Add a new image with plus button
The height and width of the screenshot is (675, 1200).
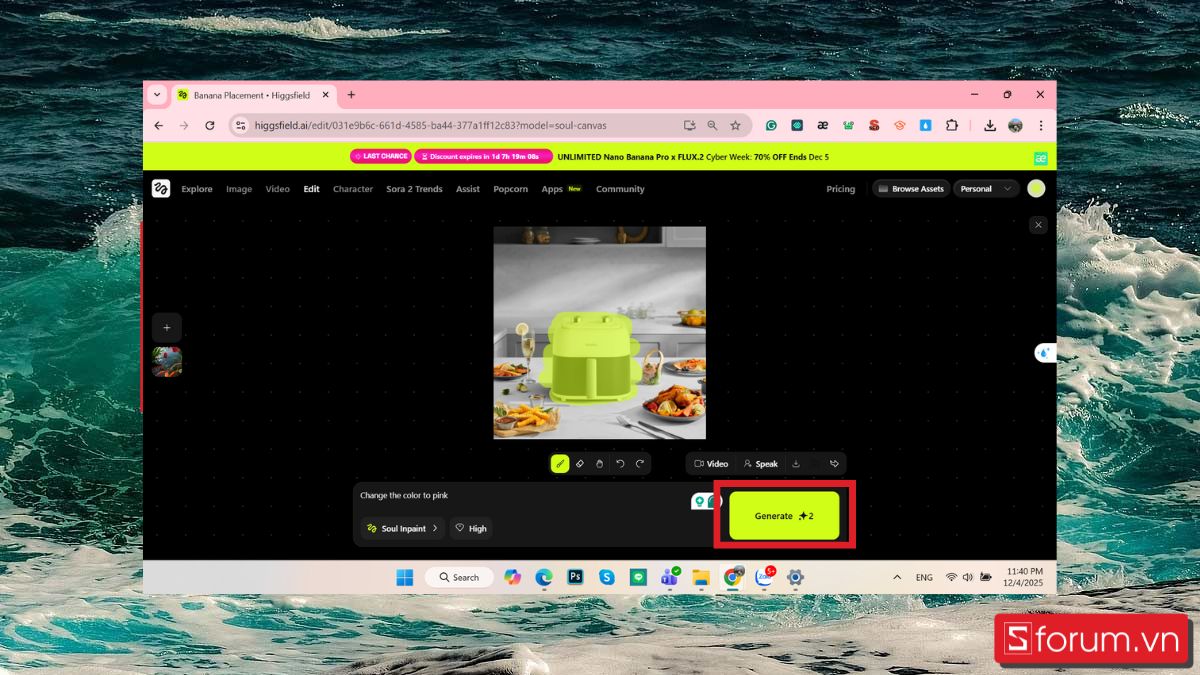pos(167,327)
